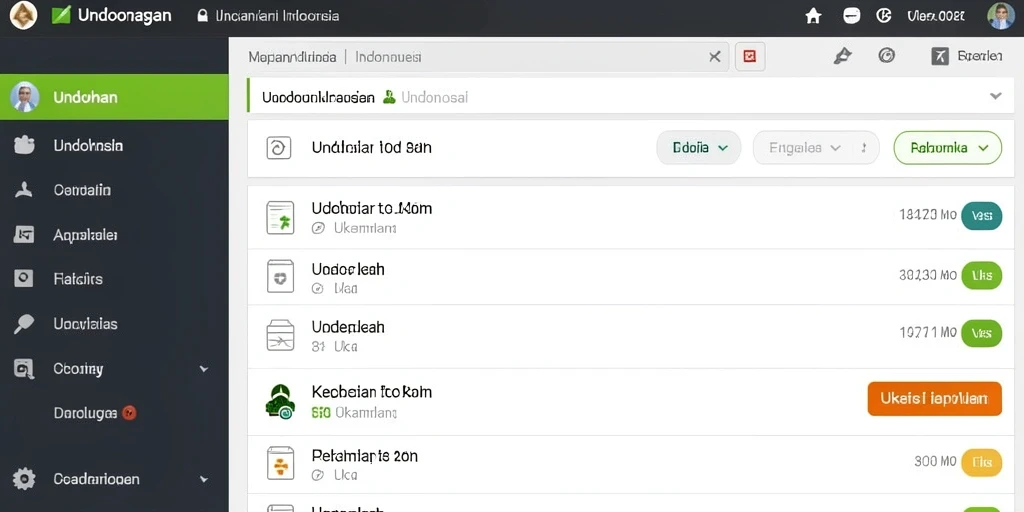Click the home icon in top bar
The height and width of the screenshot is (512, 1024).
(x=813, y=16)
